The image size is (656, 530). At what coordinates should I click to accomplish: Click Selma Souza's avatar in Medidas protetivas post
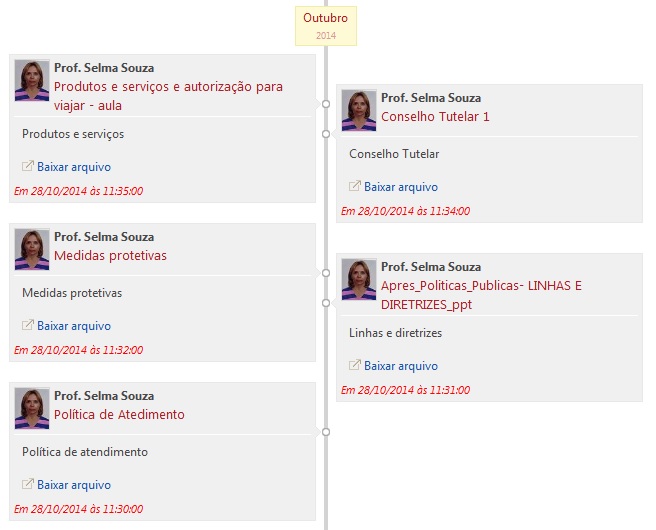pos(32,249)
